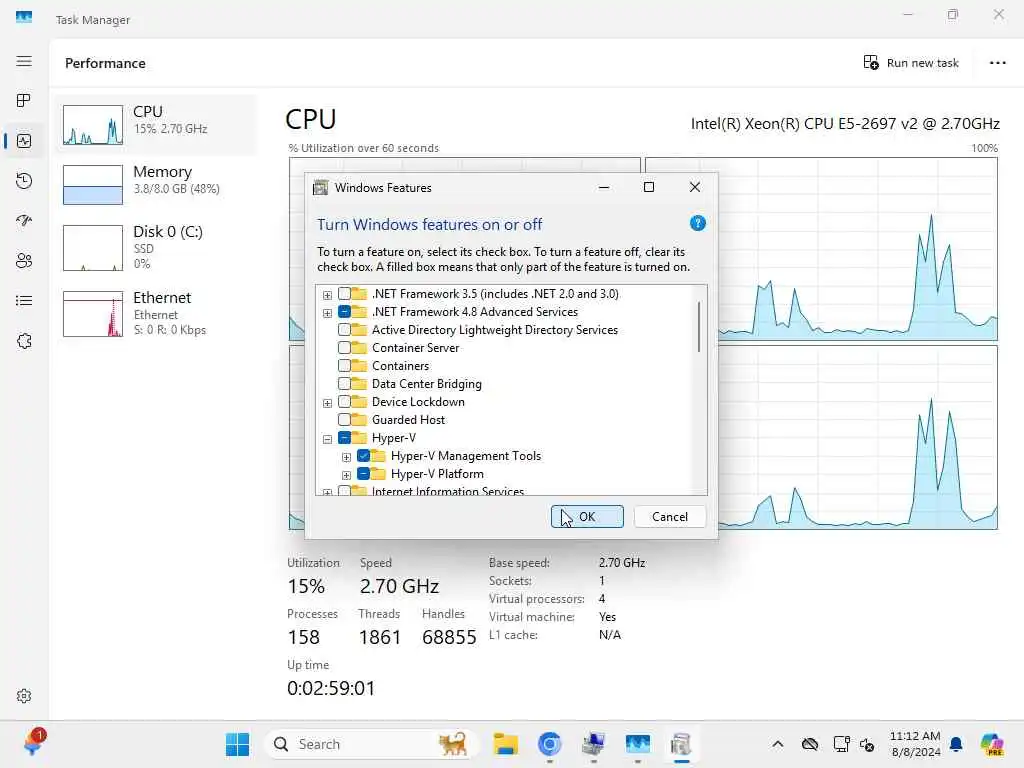Select CPU performance graph in list
The height and width of the screenshot is (768, 1024).
(157, 125)
